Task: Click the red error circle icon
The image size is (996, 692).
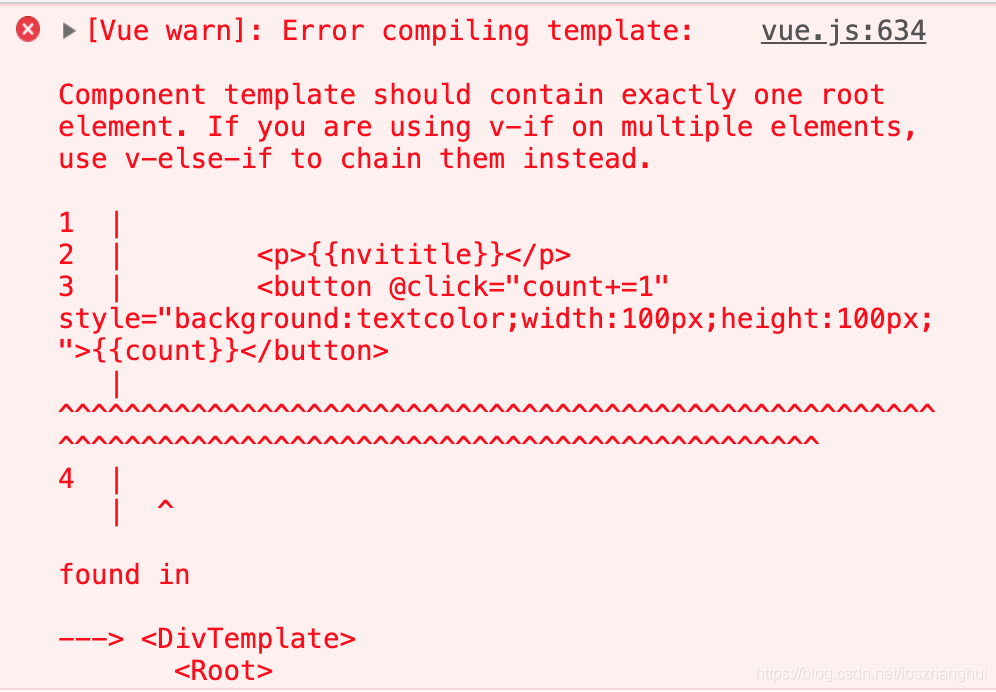Action: (x=28, y=30)
